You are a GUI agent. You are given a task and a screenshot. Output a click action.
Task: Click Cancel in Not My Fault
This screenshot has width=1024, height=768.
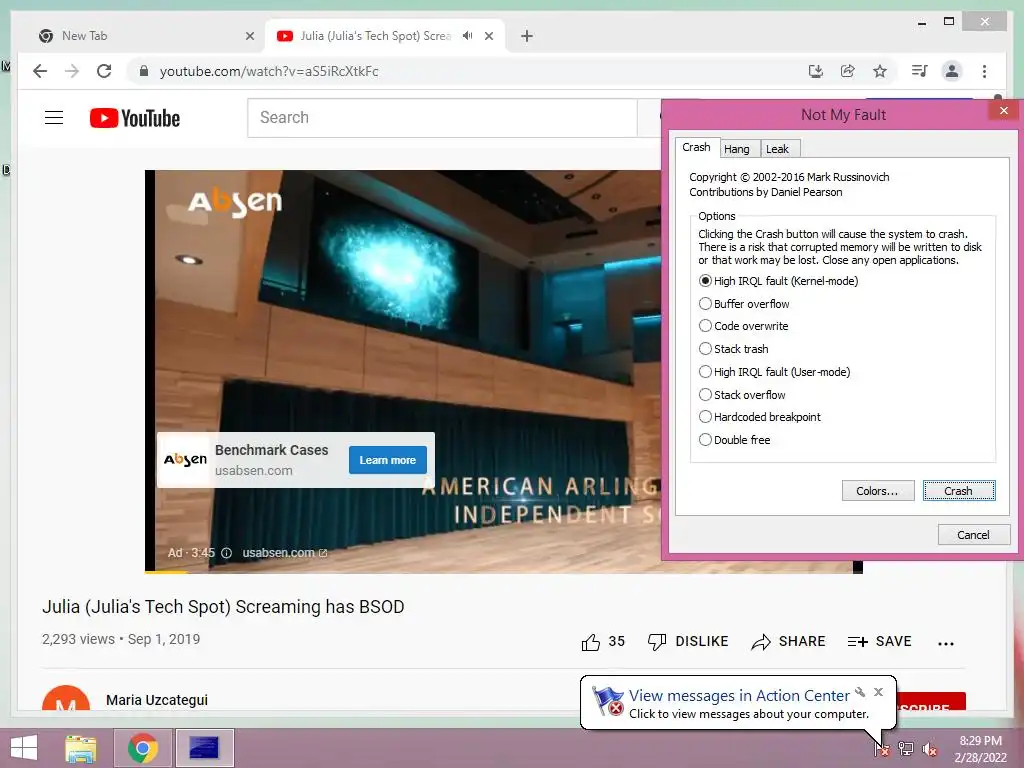(974, 534)
